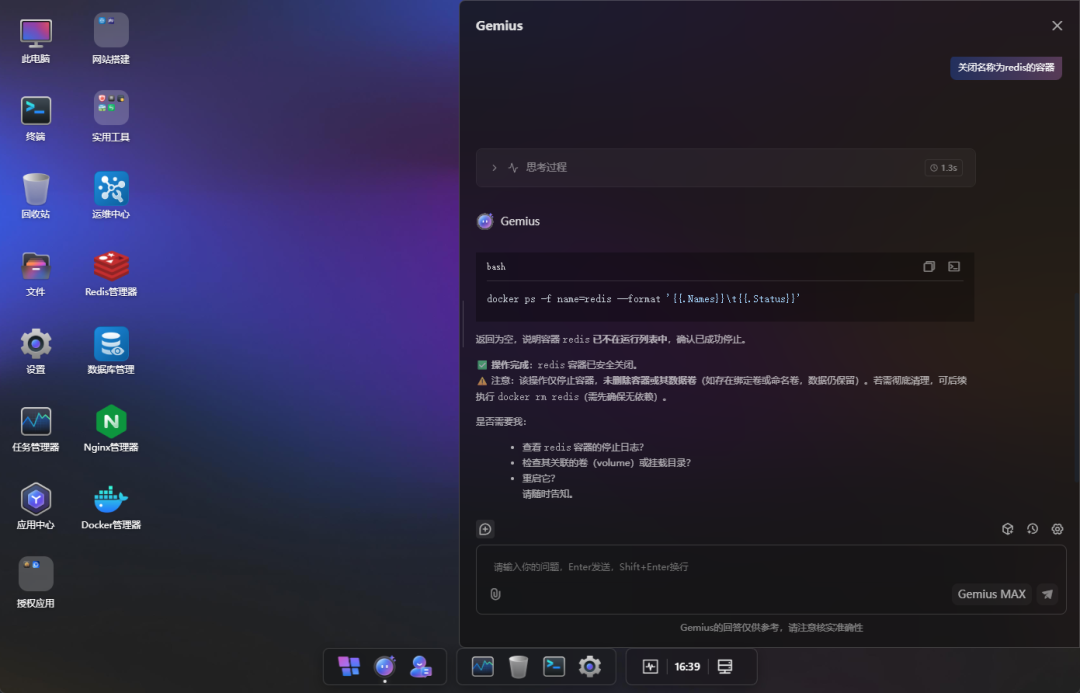The height and width of the screenshot is (693, 1080).
Task: Launch the Docker管理器 desktop icon
Action: point(111,507)
